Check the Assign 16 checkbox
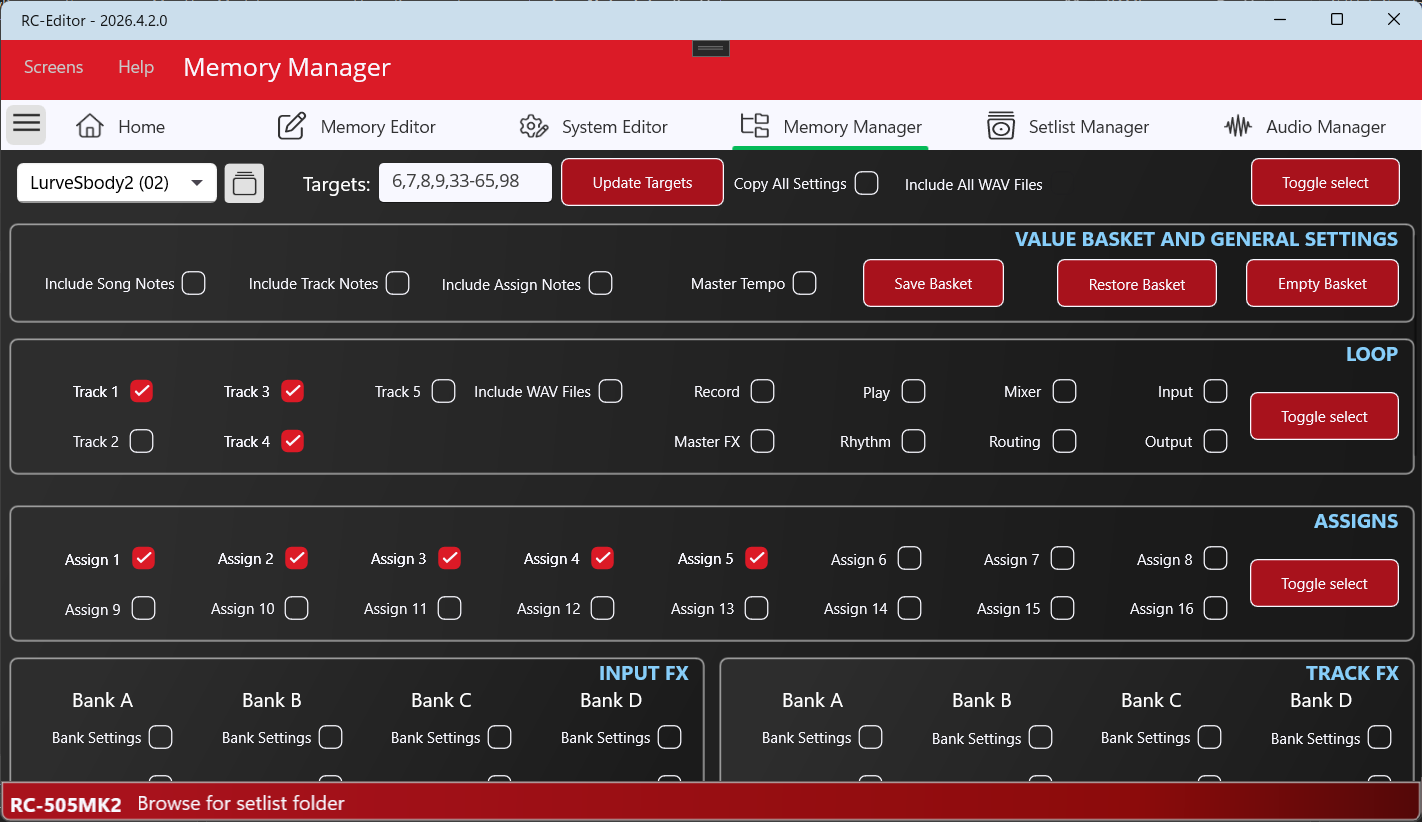Screen dimensions: 1422x822 point(1215,608)
